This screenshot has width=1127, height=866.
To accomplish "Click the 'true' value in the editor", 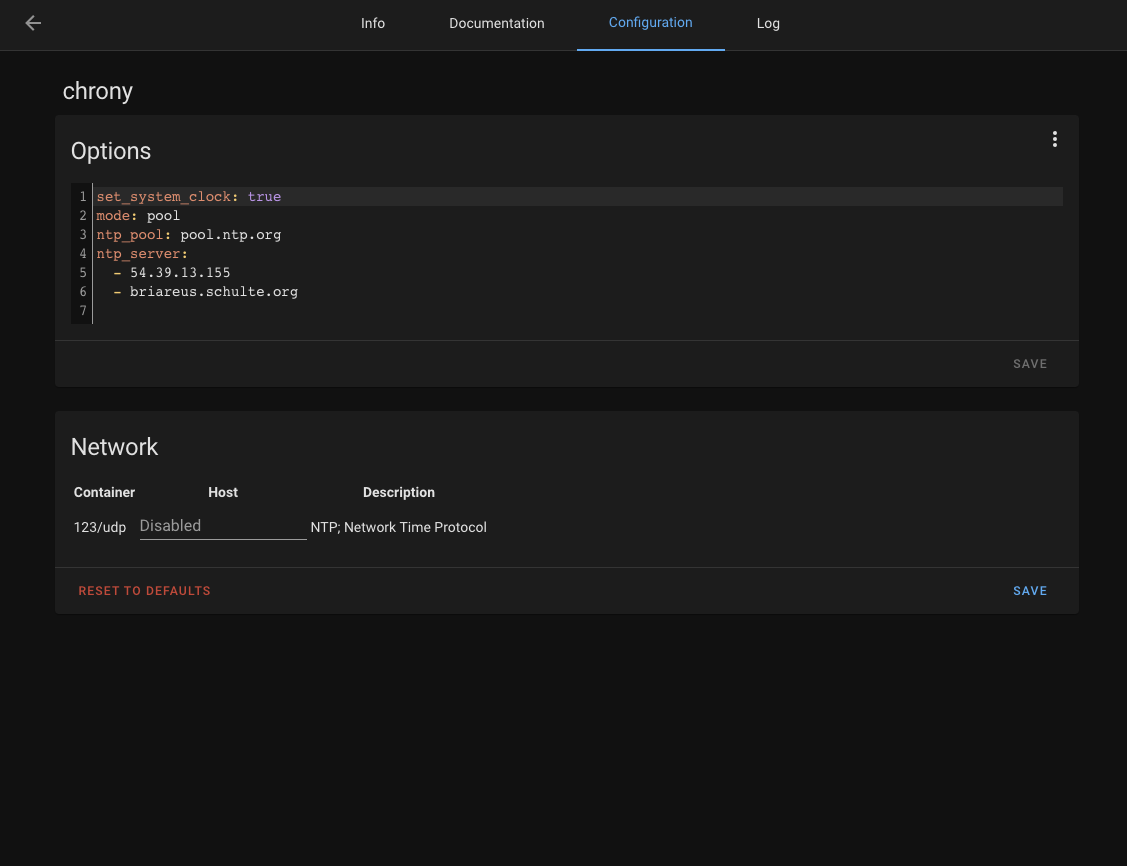I will point(264,196).
